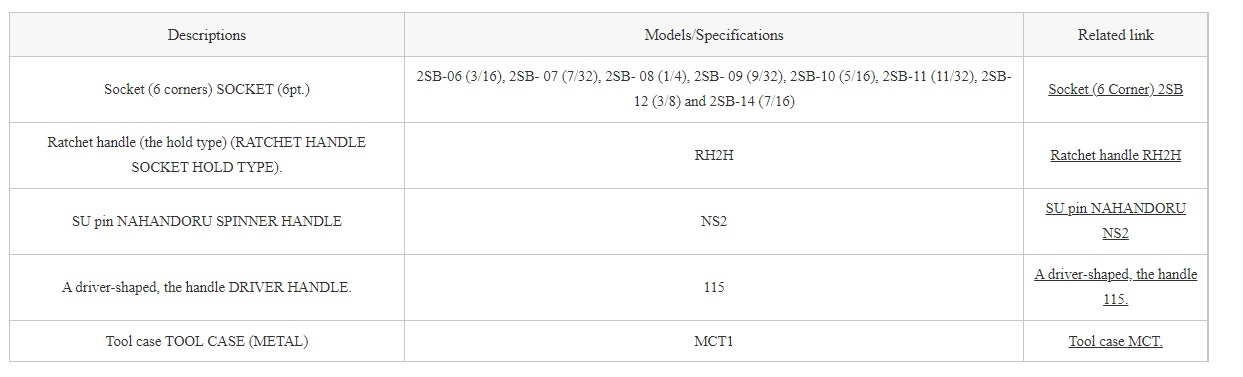
Task: Click the RH2H model specification cell
Action: [714, 155]
